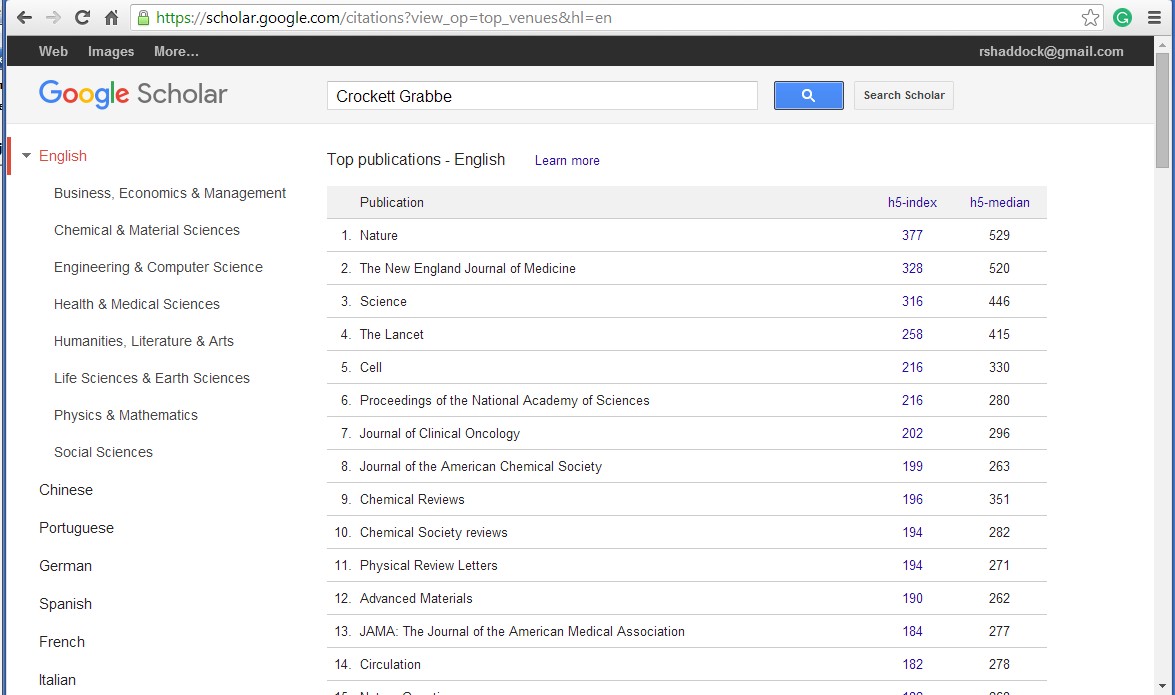Reload the page with the refresh icon
The width and height of the screenshot is (1175, 695).
coord(82,17)
